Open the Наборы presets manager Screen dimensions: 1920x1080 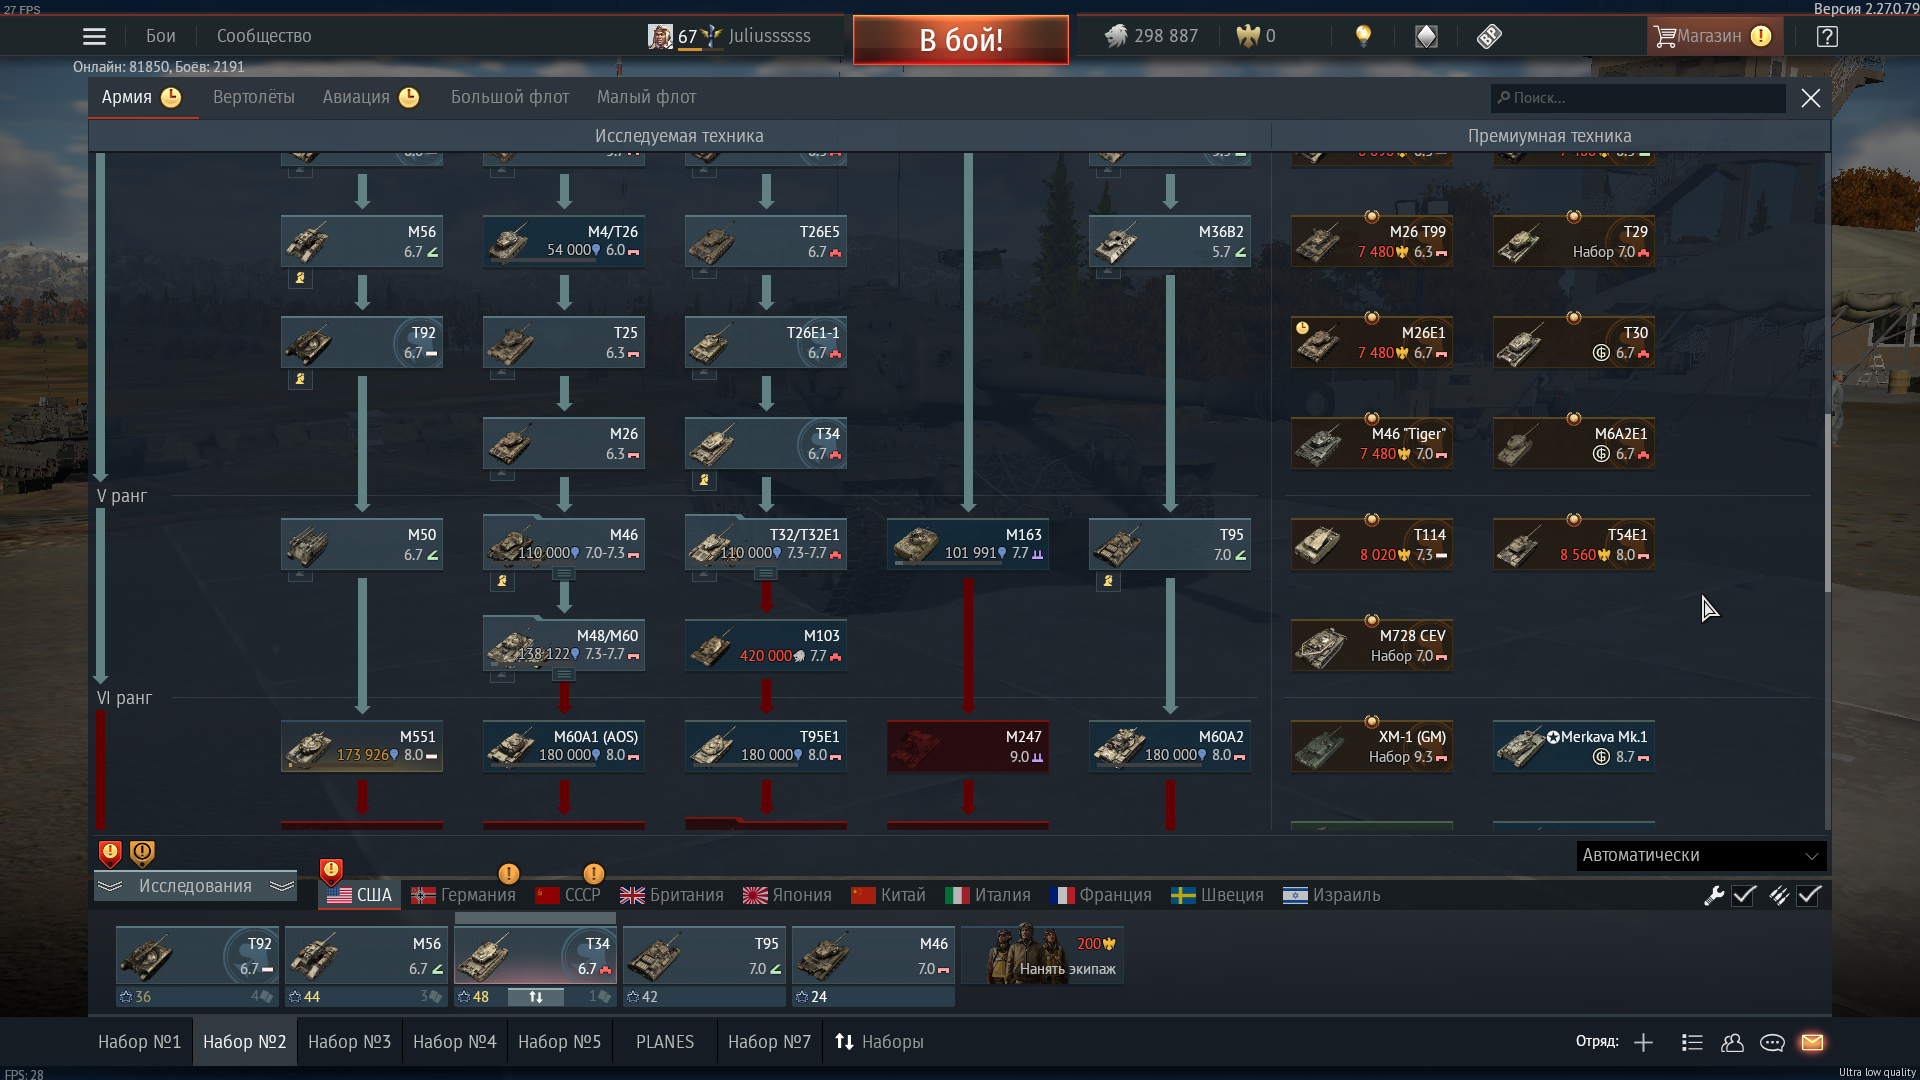pyautogui.click(x=879, y=1042)
